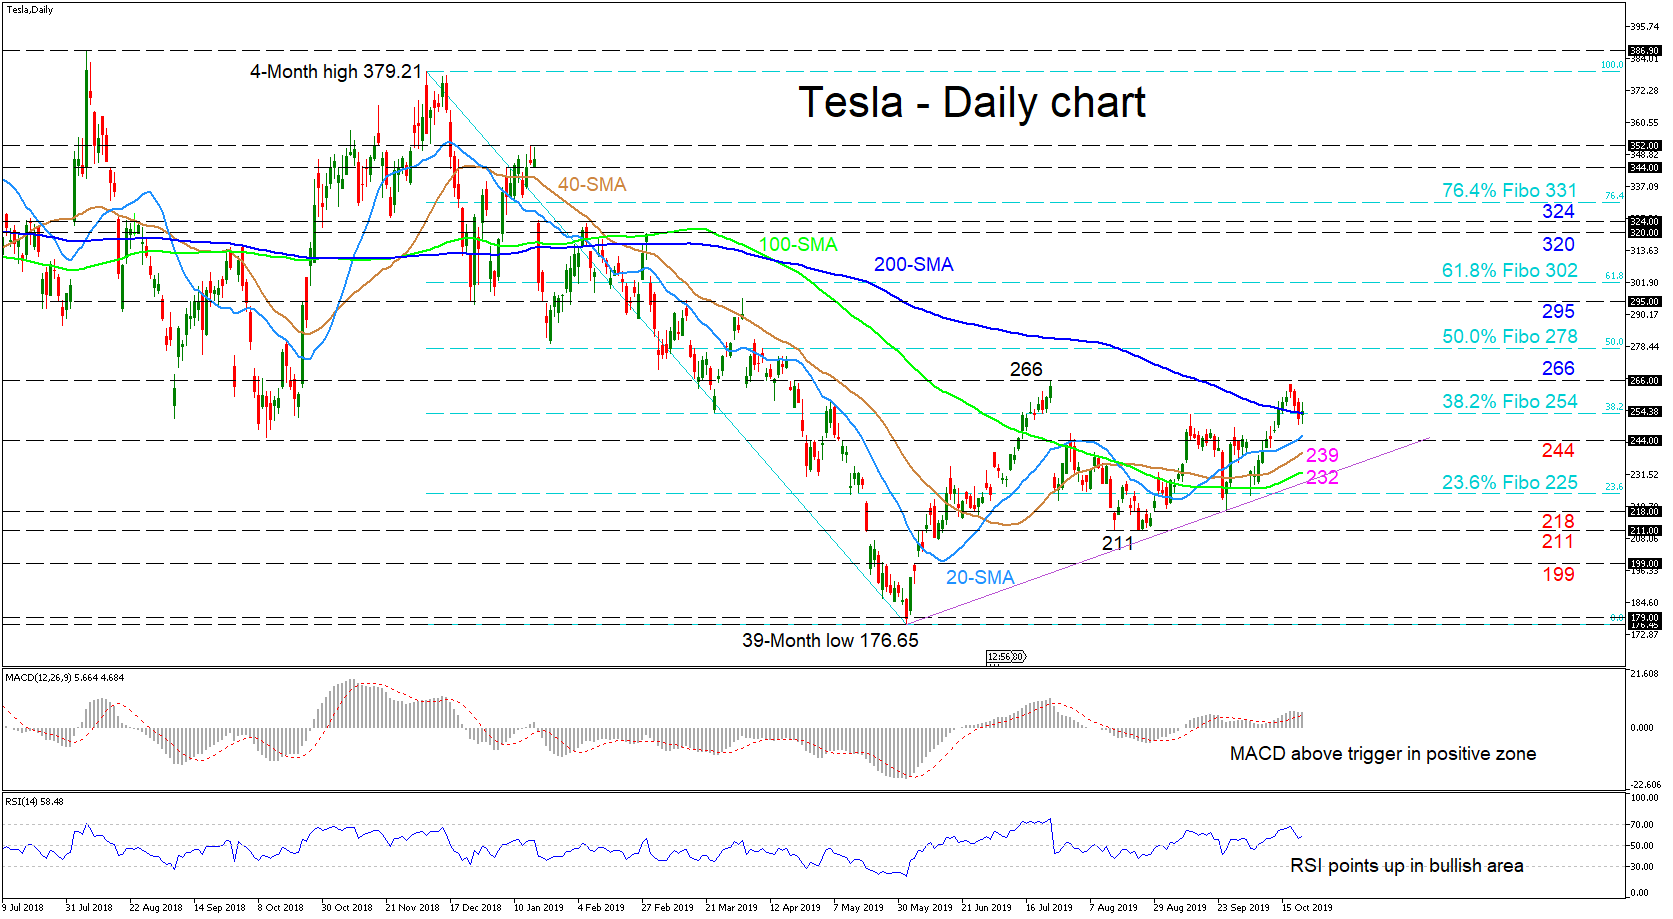Click the blue 266 level on right
Viewport: 1673px width, 919px height.
coord(1558,368)
